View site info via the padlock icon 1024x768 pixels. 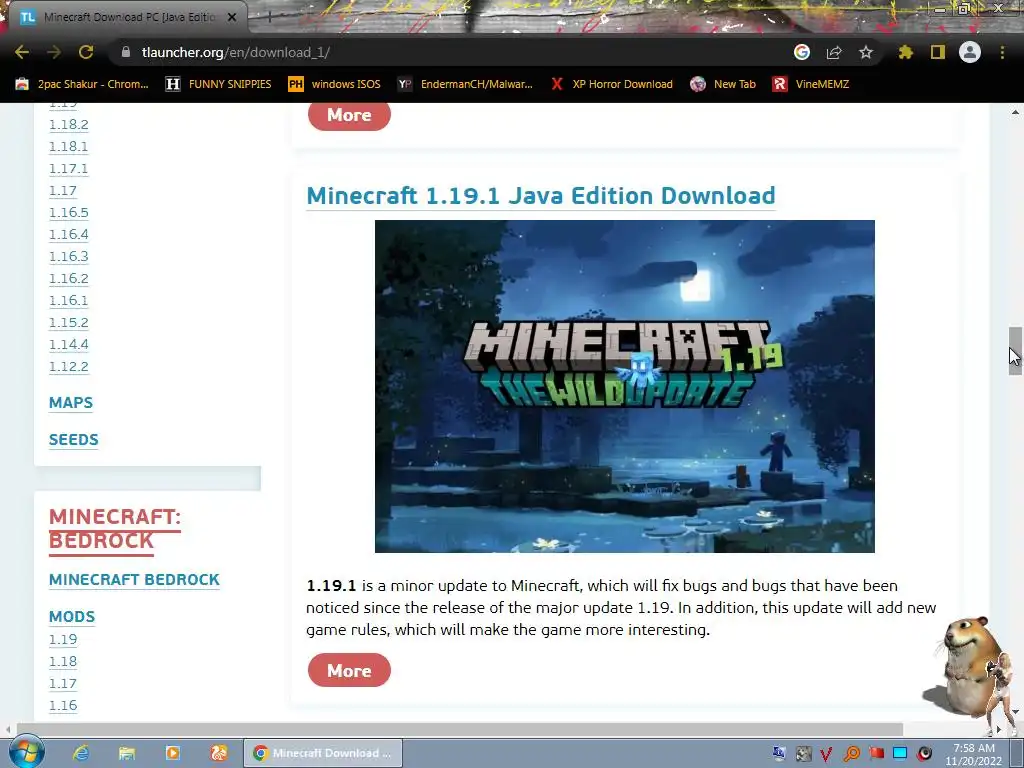[x=126, y=52]
